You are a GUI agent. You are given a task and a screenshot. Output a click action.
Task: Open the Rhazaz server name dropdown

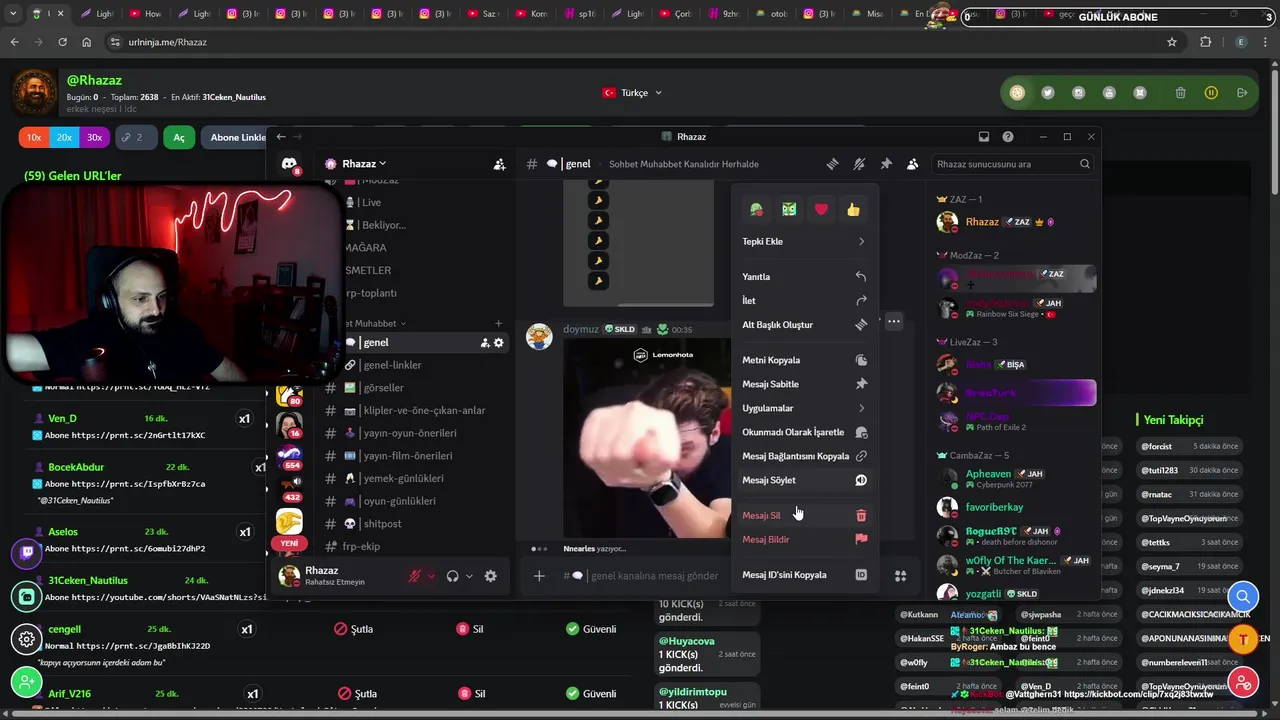(x=364, y=164)
